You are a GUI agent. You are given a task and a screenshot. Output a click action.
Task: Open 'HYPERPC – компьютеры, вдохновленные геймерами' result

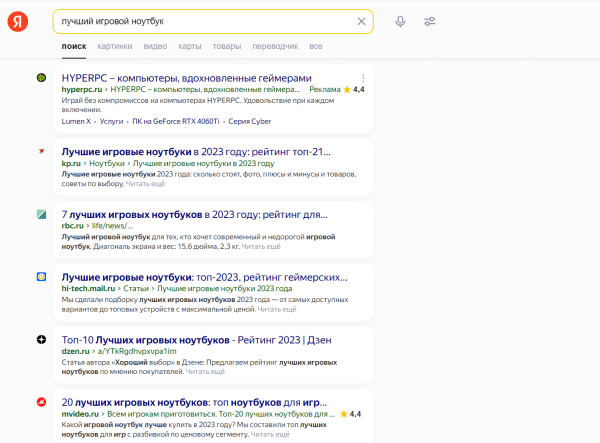(x=186, y=78)
